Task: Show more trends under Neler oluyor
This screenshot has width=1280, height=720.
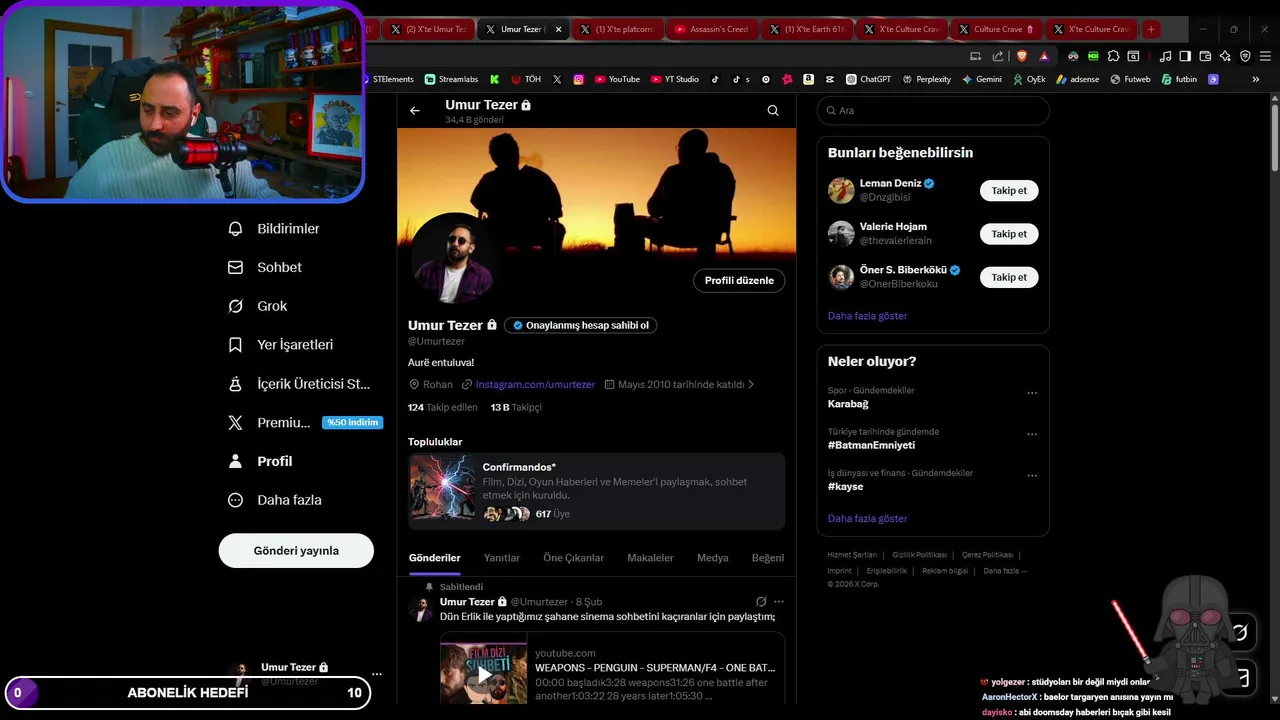Action: 867,519
